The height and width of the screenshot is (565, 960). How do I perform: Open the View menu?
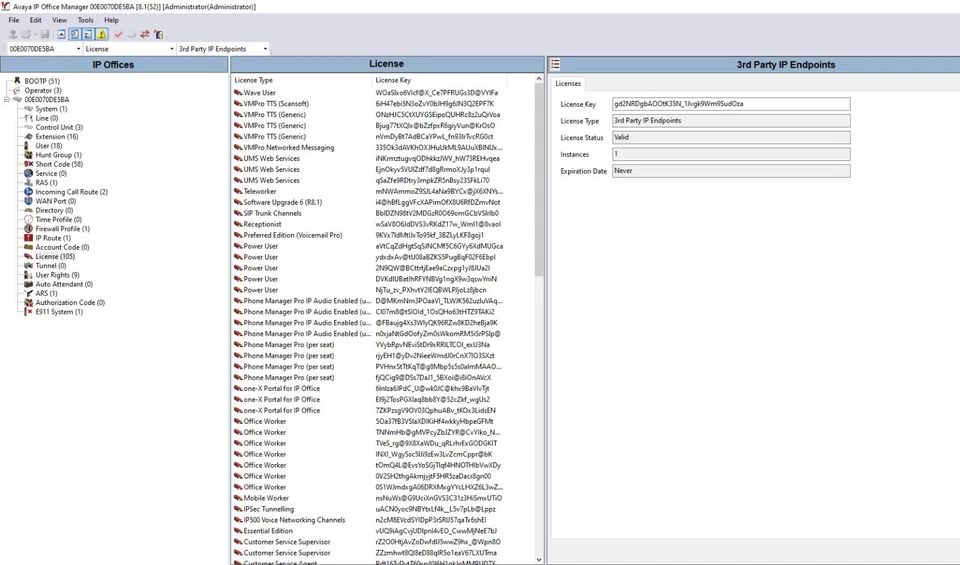coord(59,20)
